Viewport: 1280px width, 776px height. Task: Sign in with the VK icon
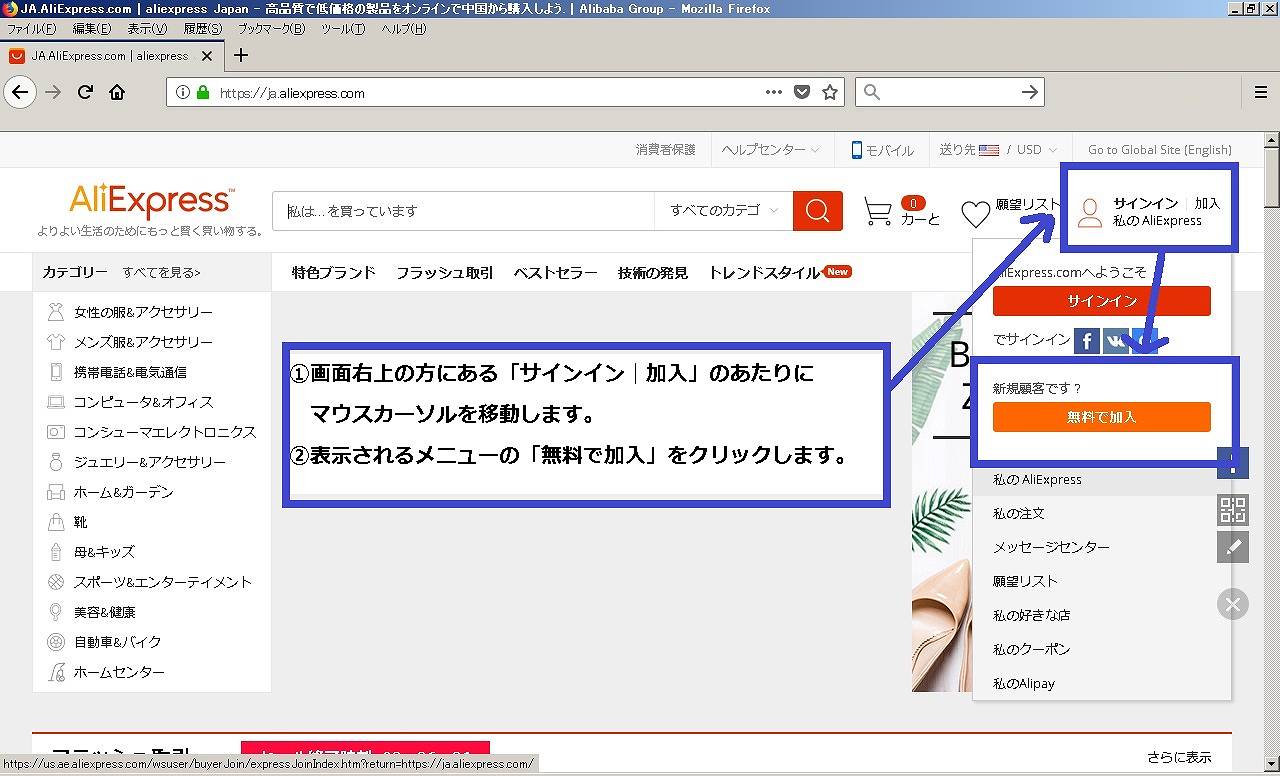(1116, 340)
